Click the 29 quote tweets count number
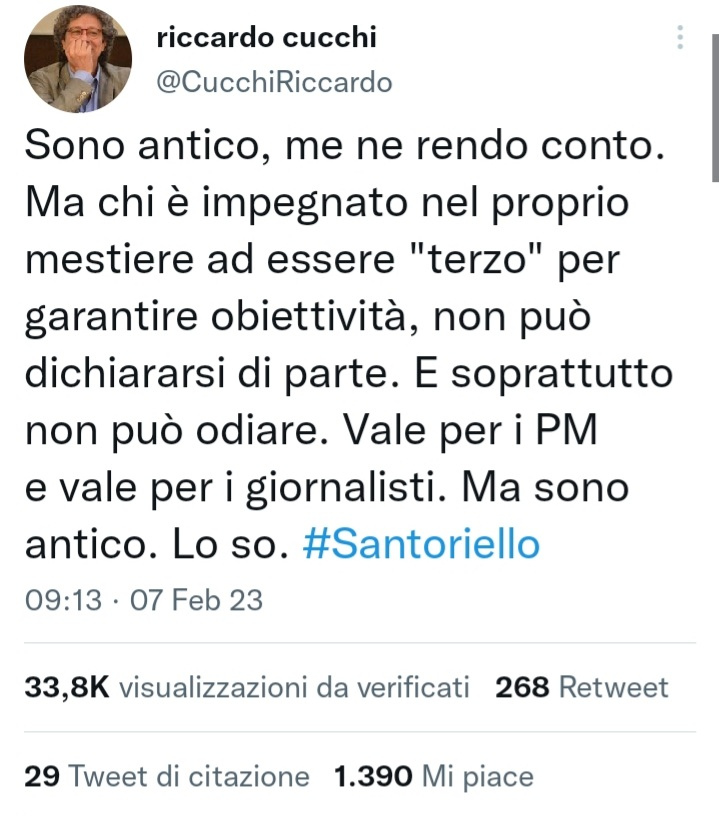This screenshot has height=817, width=719. [42, 776]
